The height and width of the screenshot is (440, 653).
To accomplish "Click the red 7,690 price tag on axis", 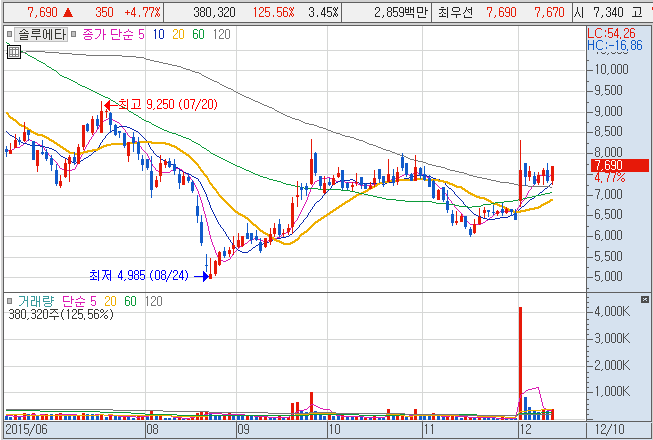I will click(x=619, y=165).
